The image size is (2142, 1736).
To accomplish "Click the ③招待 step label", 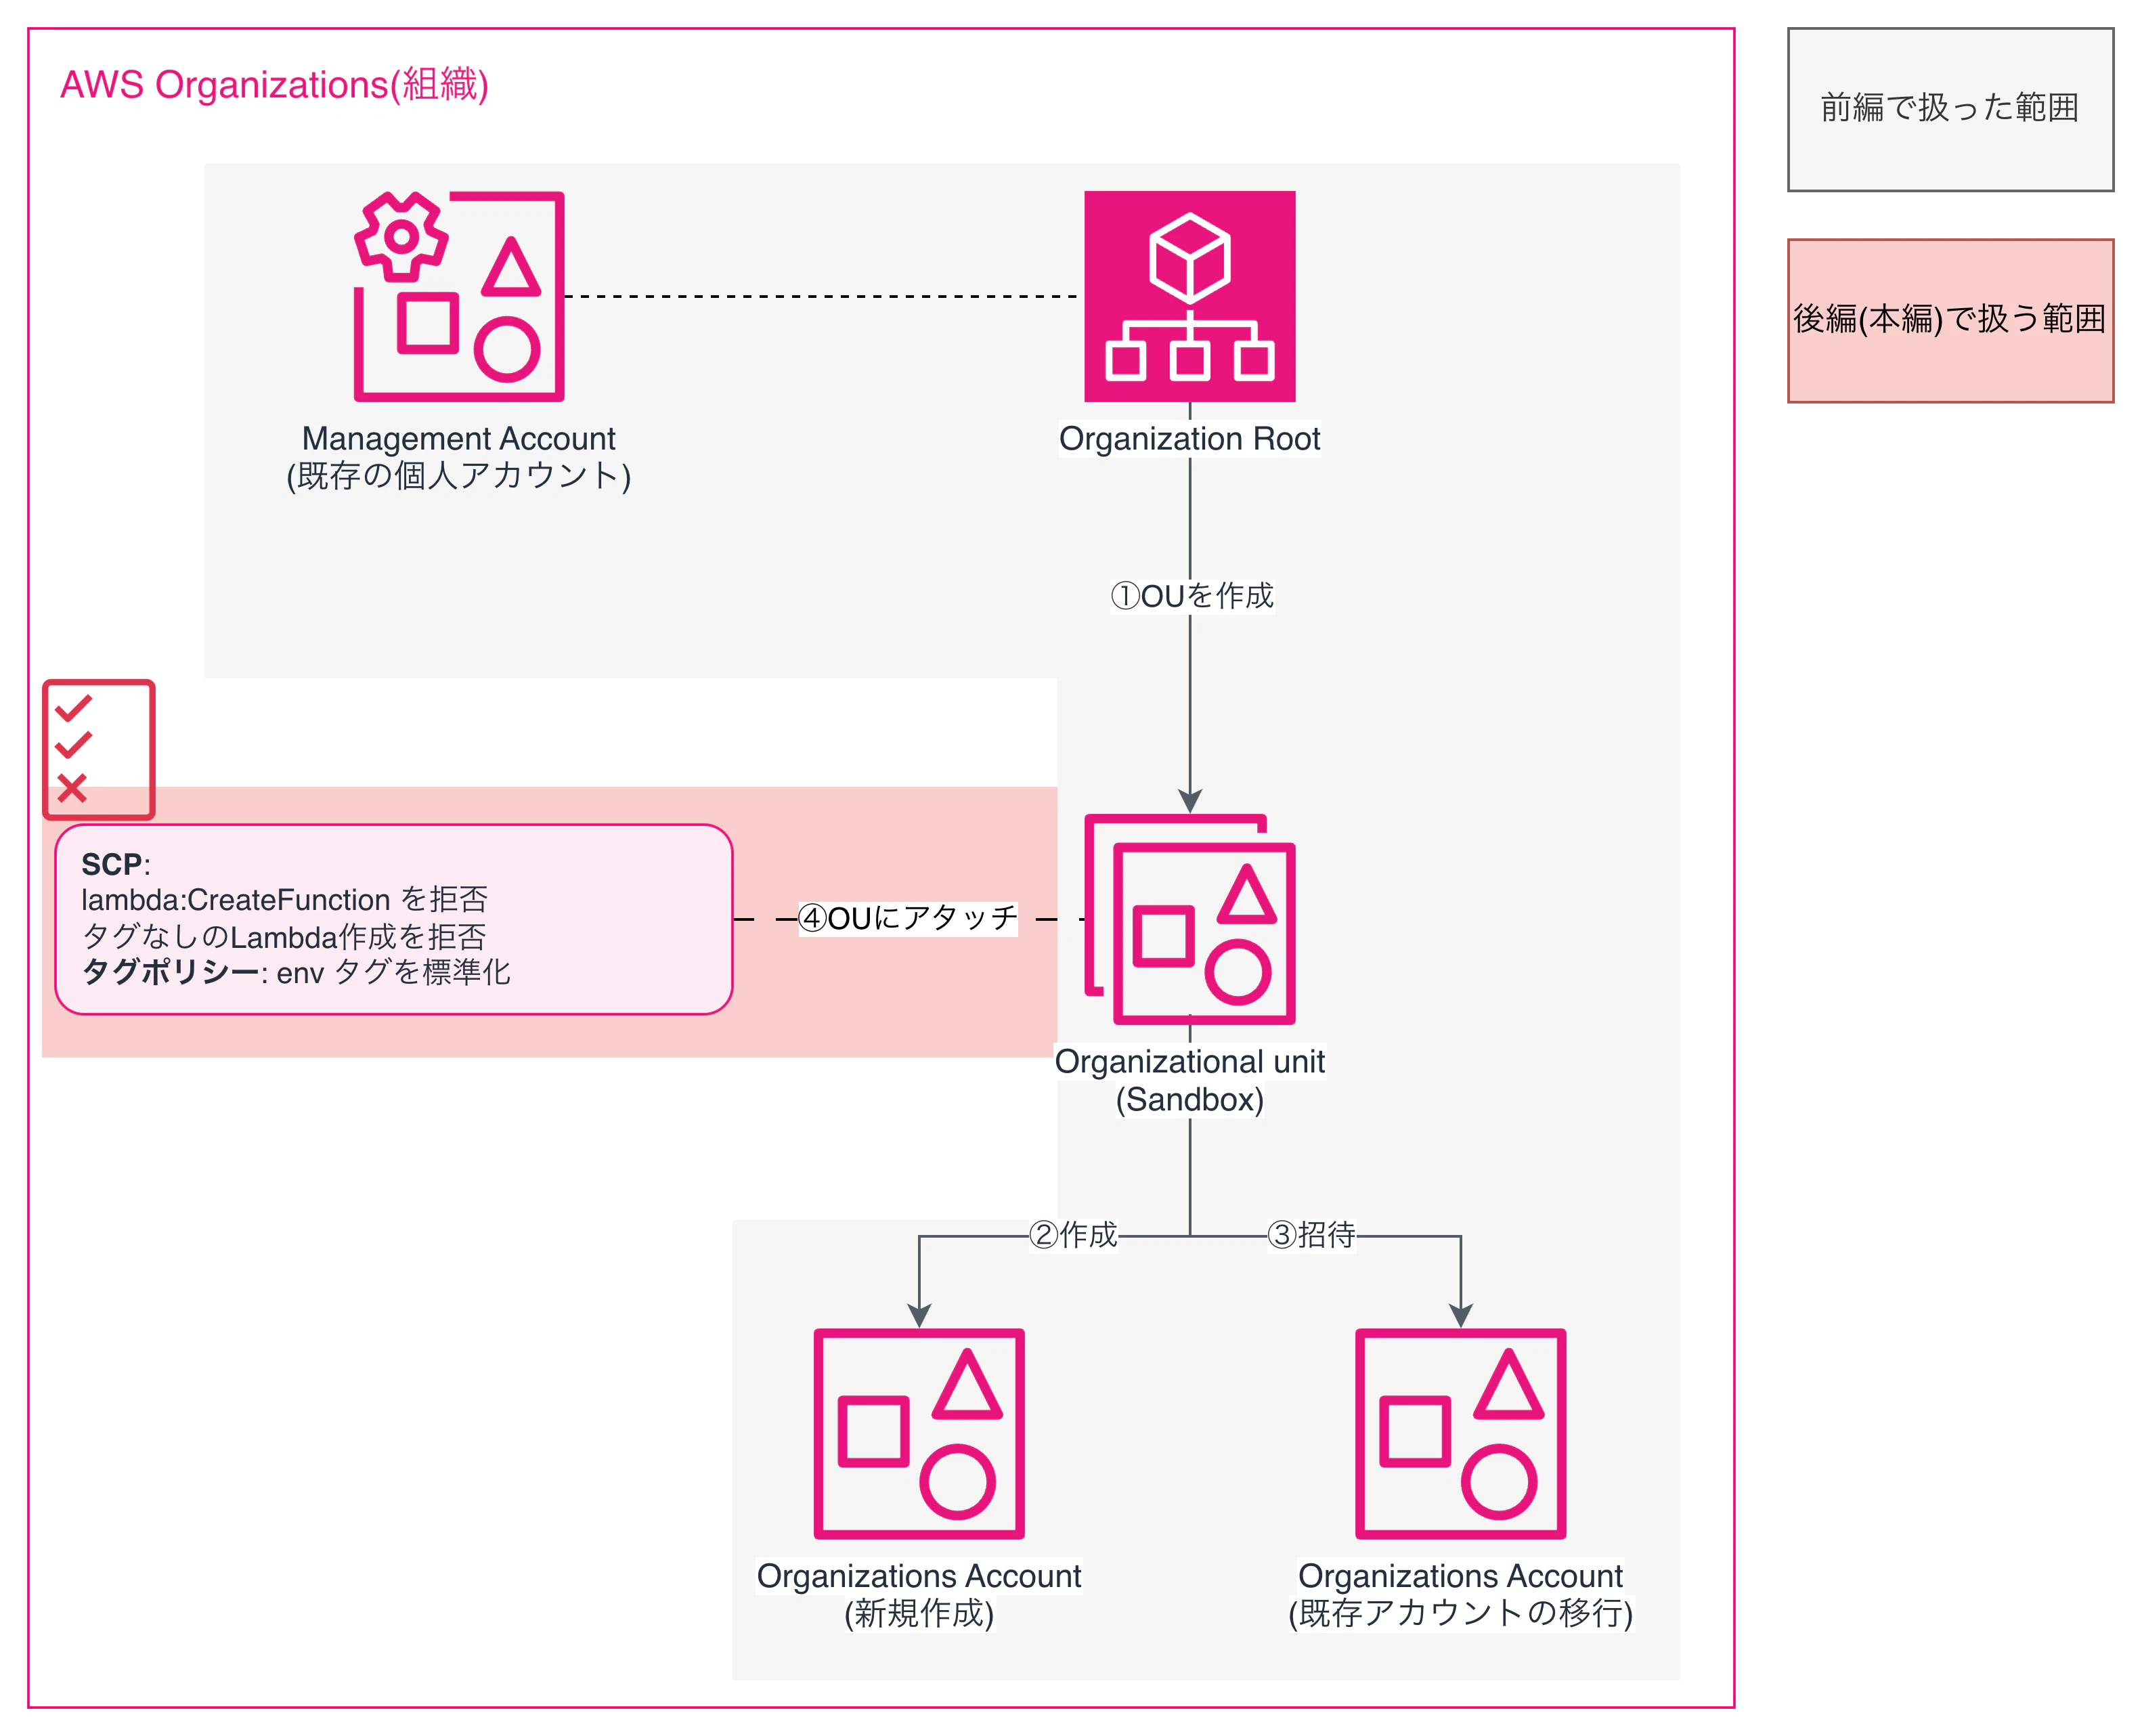I will click(x=1312, y=1235).
